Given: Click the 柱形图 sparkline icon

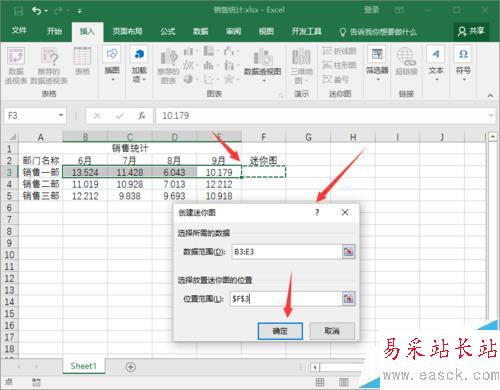Looking at the screenshot, I should [x=339, y=65].
